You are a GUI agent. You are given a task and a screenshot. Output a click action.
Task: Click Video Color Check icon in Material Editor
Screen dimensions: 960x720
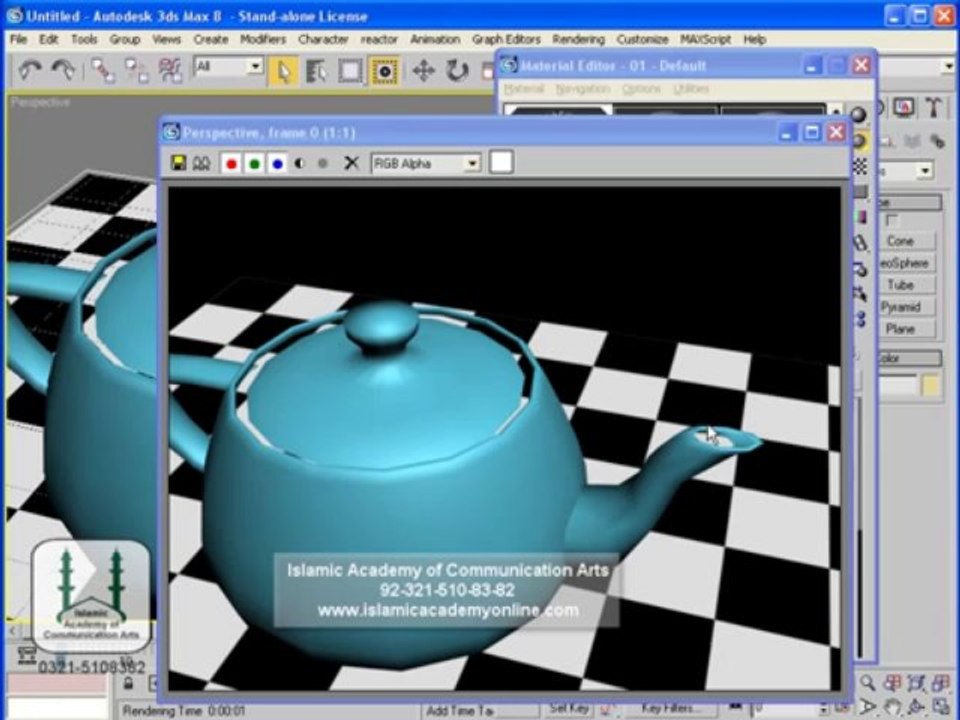point(860,217)
